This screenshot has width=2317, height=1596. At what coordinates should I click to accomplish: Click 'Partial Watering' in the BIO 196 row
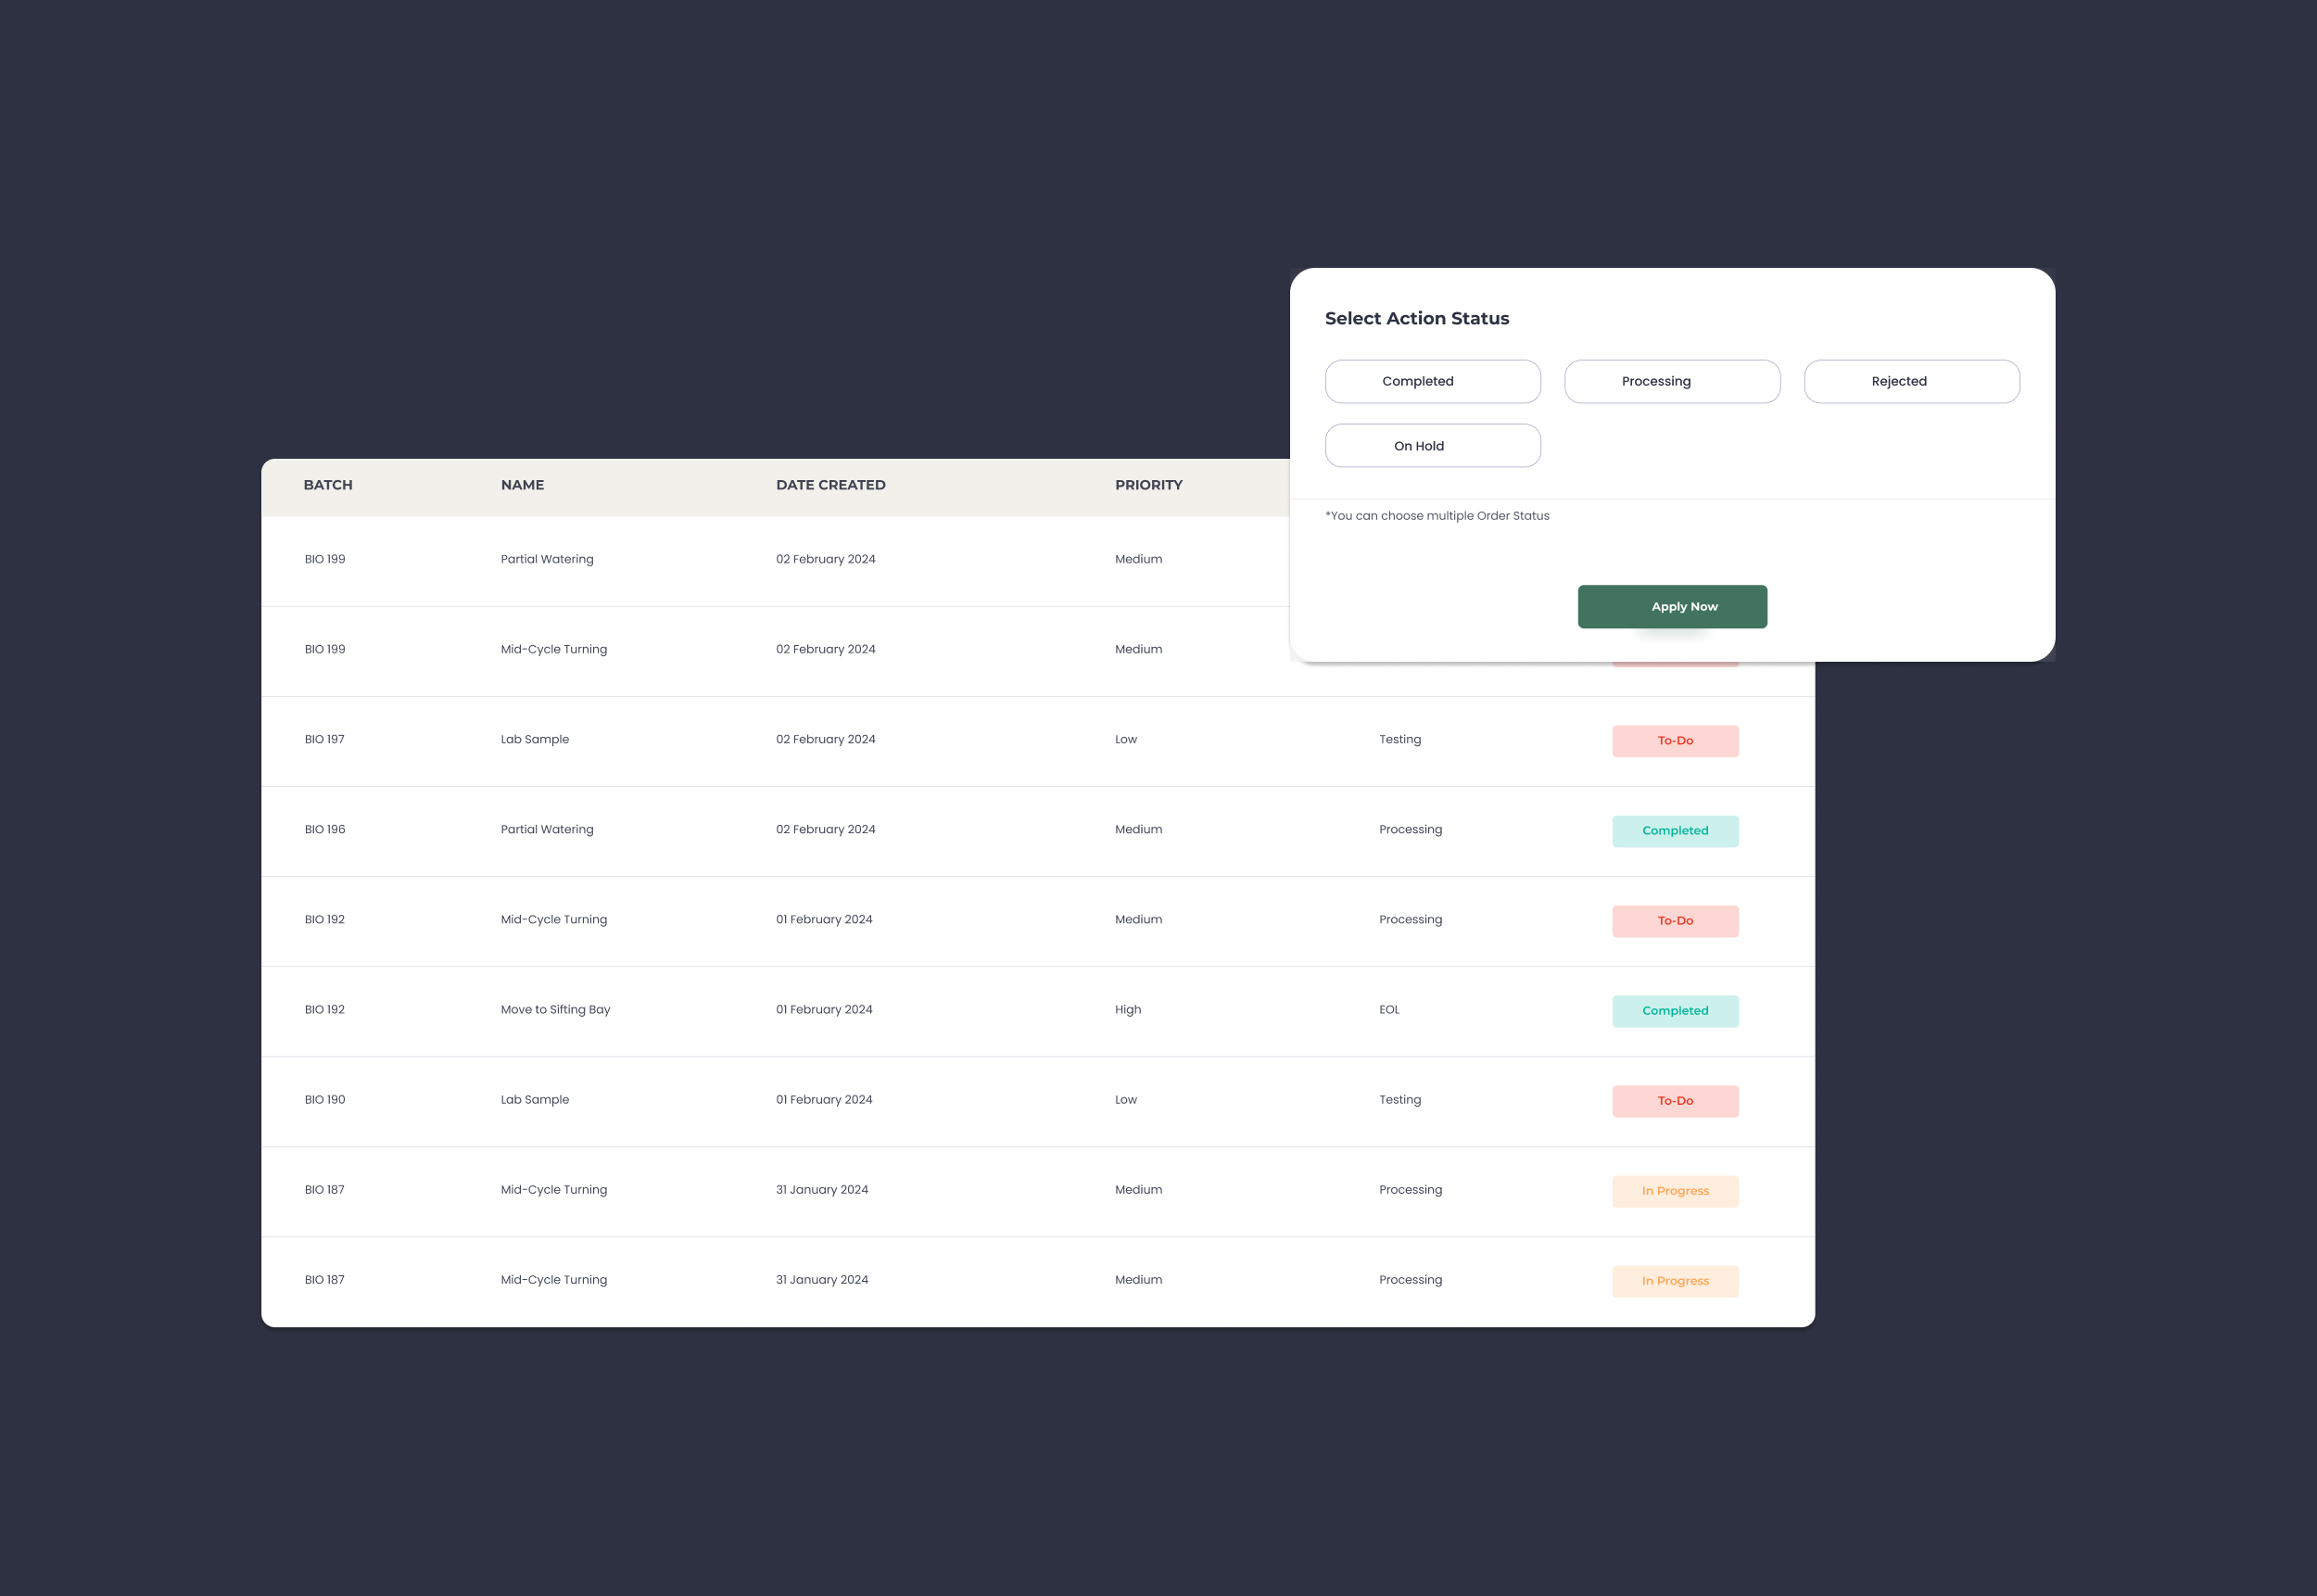coord(547,829)
